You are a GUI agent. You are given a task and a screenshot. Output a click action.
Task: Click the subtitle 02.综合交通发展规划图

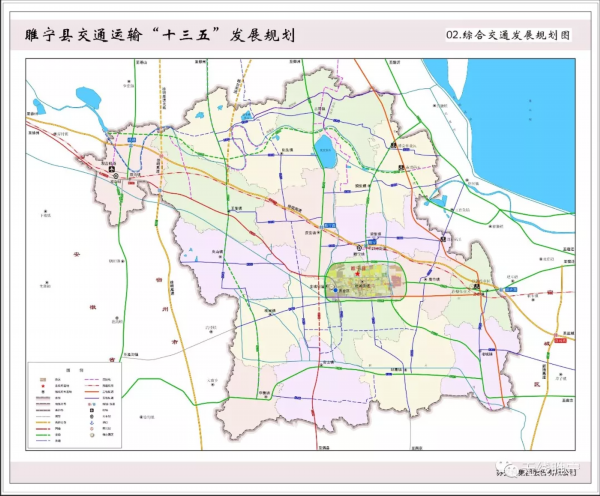tap(508, 35)
